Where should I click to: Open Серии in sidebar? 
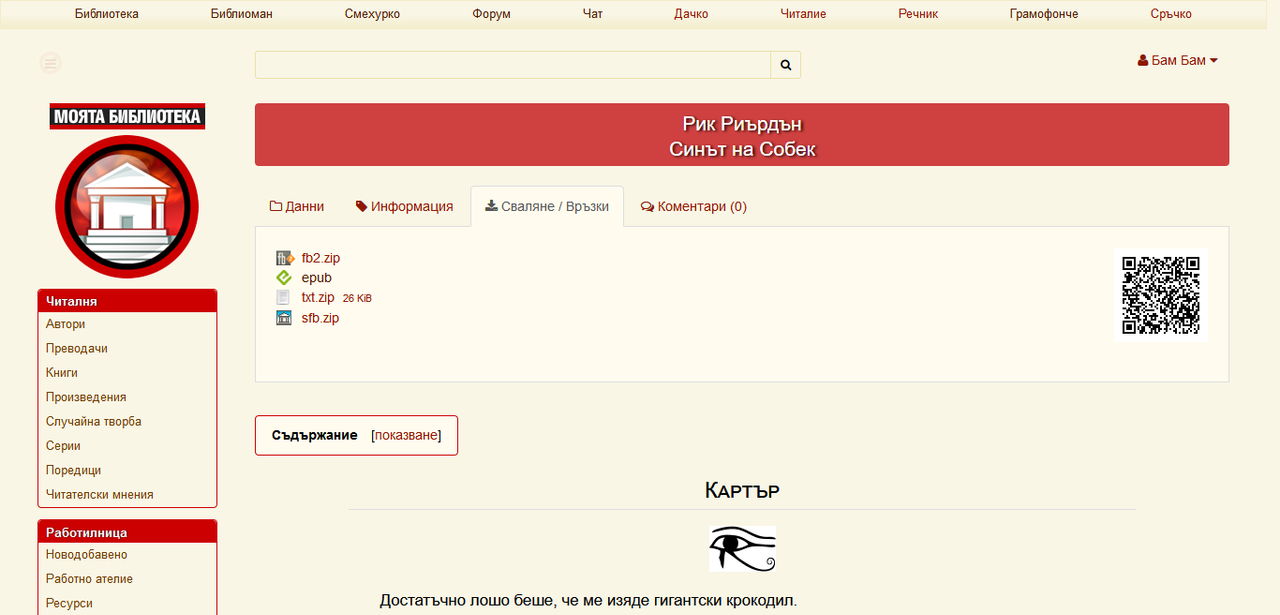tap(63, 446)
